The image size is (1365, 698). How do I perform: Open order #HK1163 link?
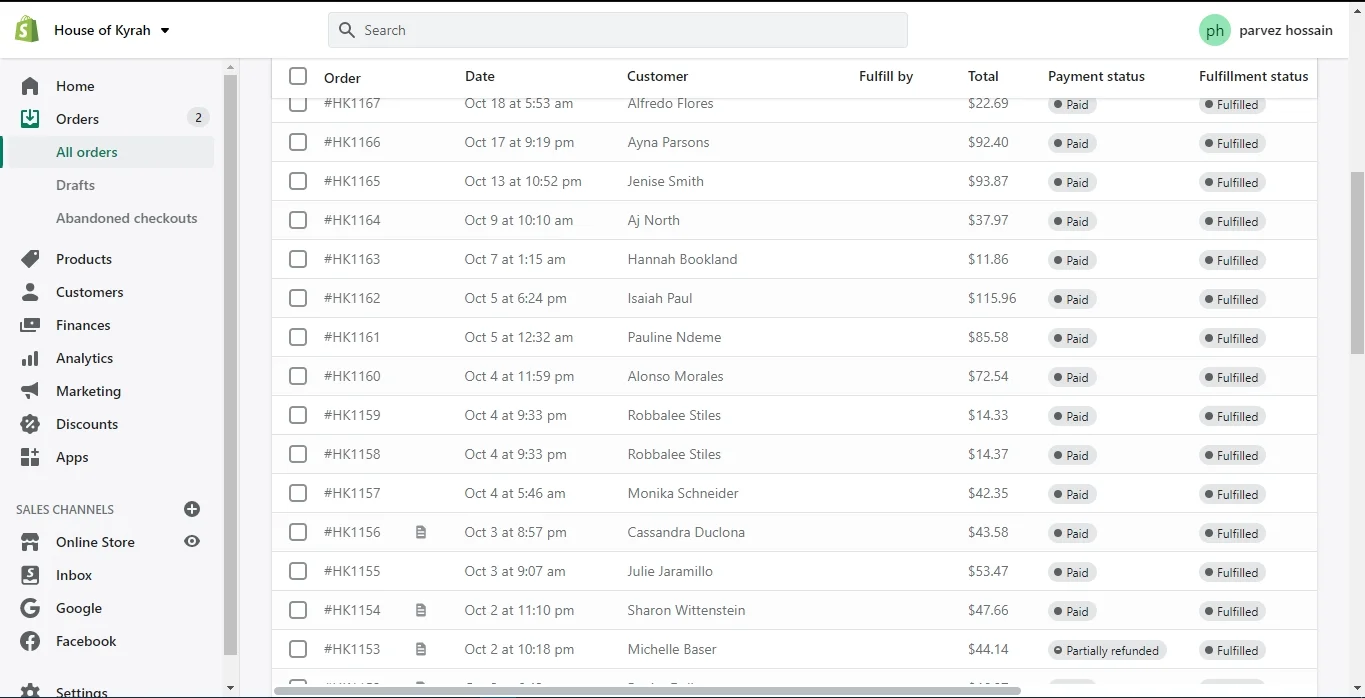[x=352, y=259]
